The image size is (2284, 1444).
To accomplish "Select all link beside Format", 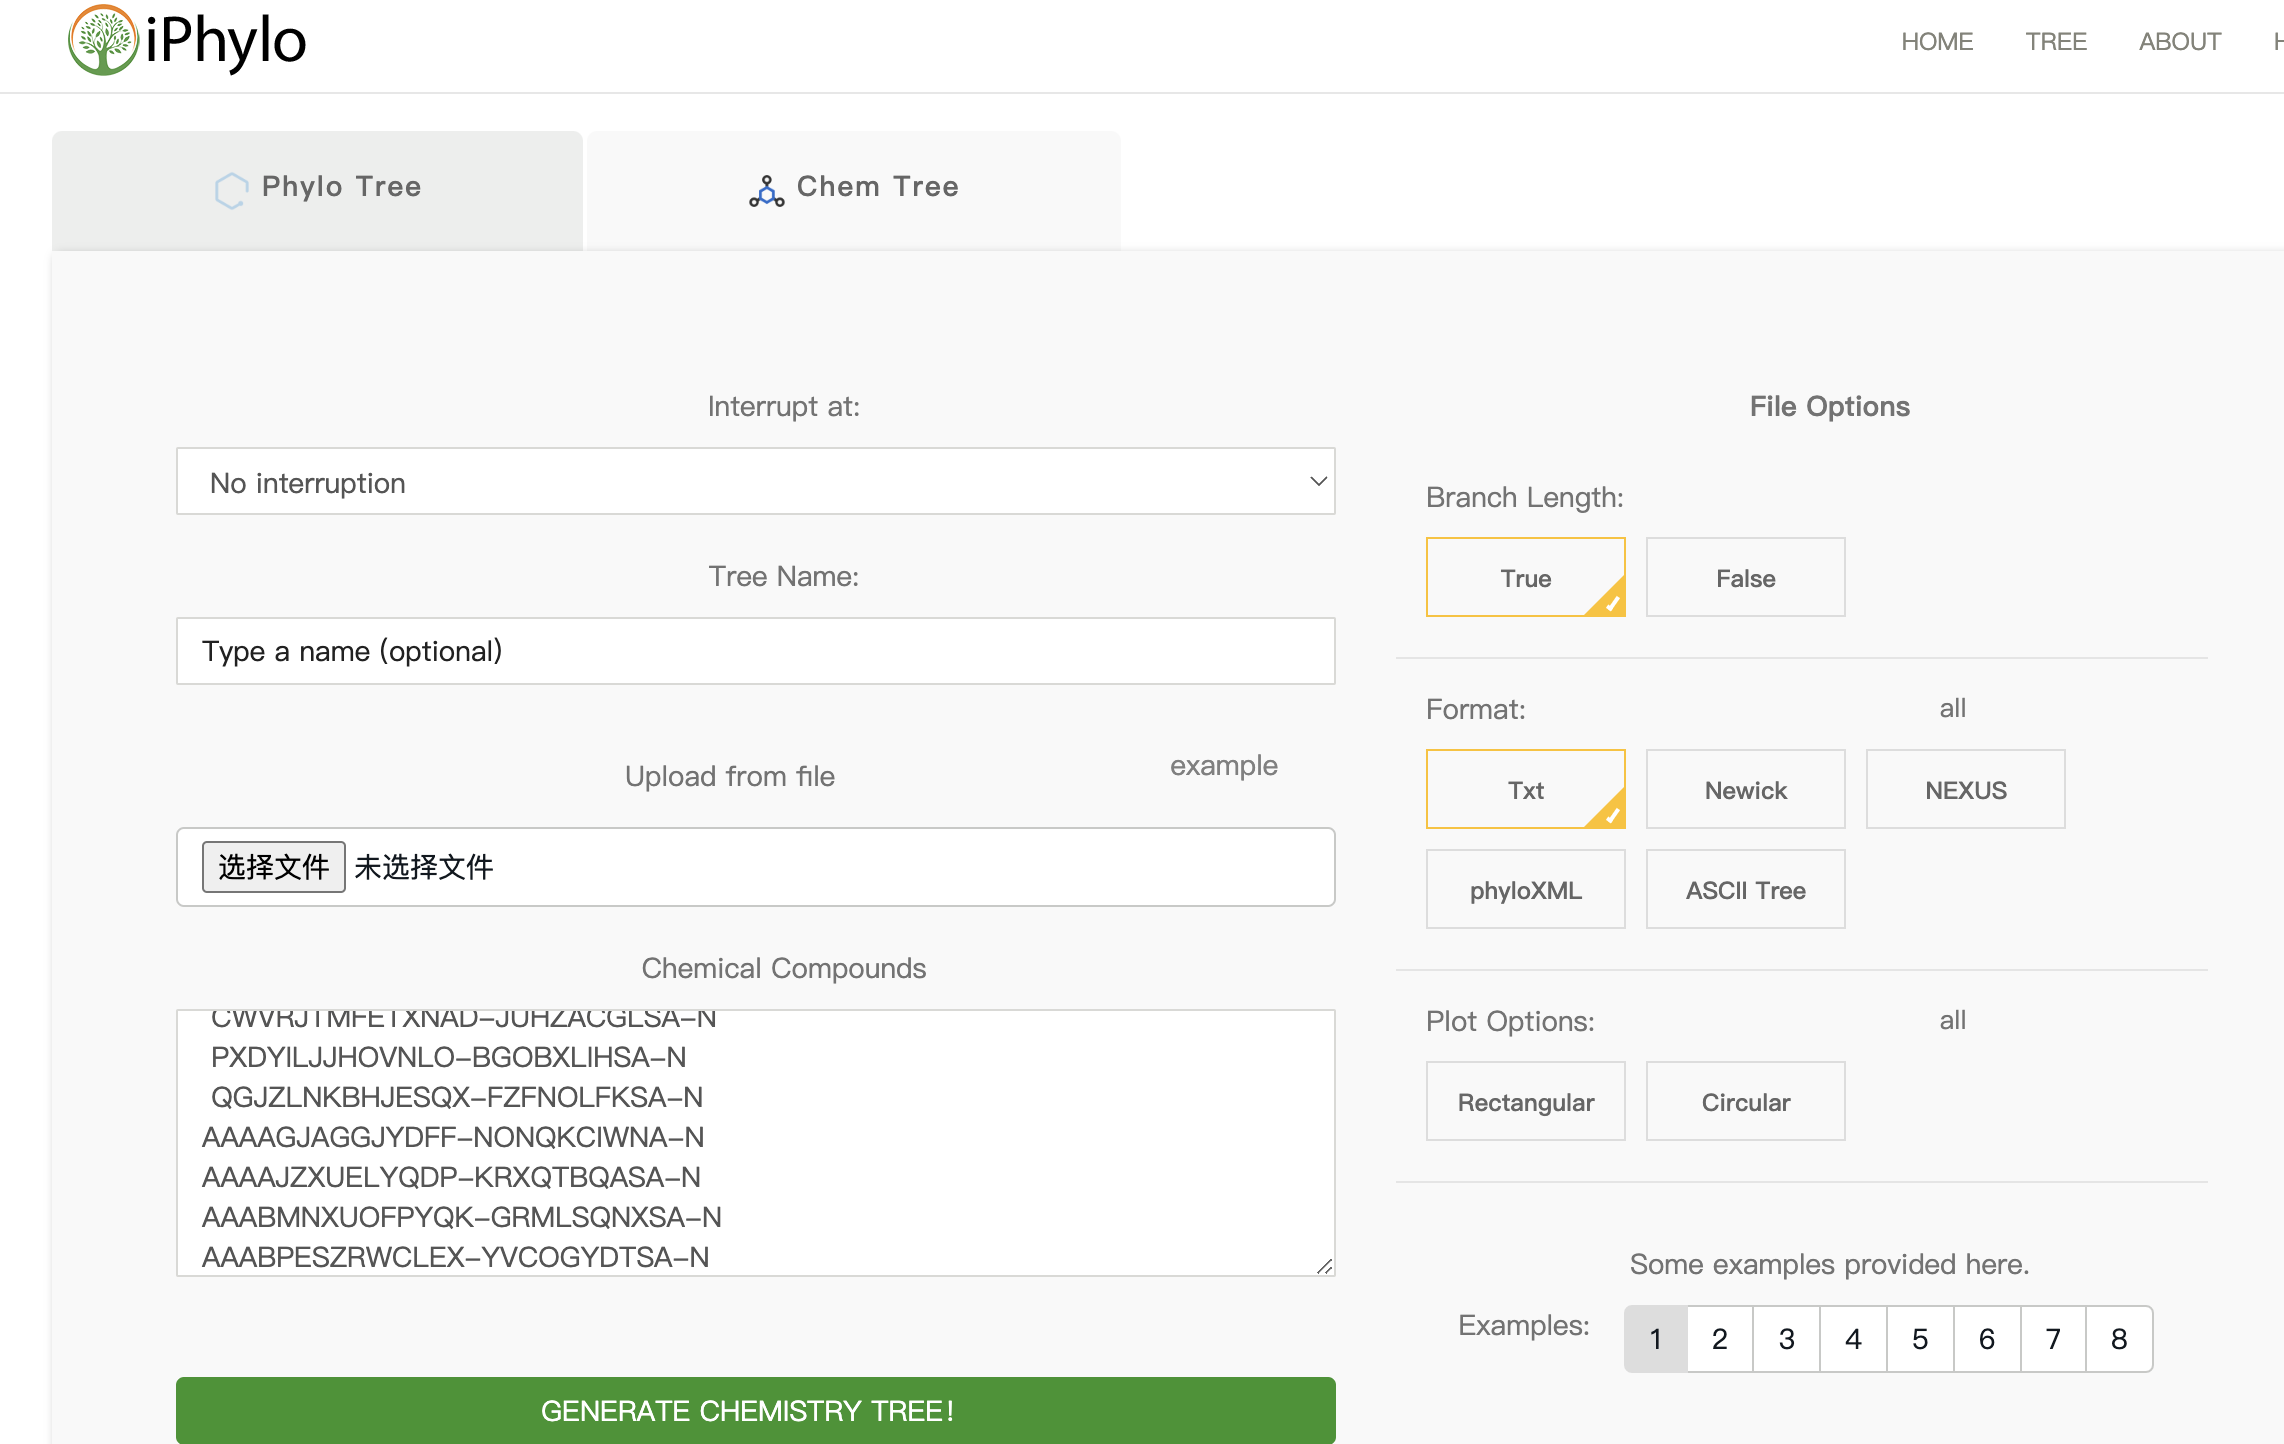I will tap(1952, 708).
